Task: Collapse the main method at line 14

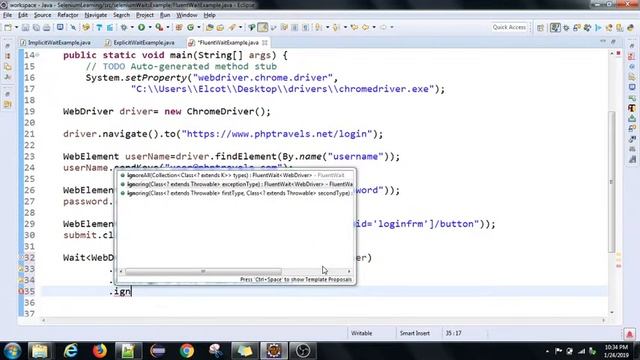Action: 38,55
